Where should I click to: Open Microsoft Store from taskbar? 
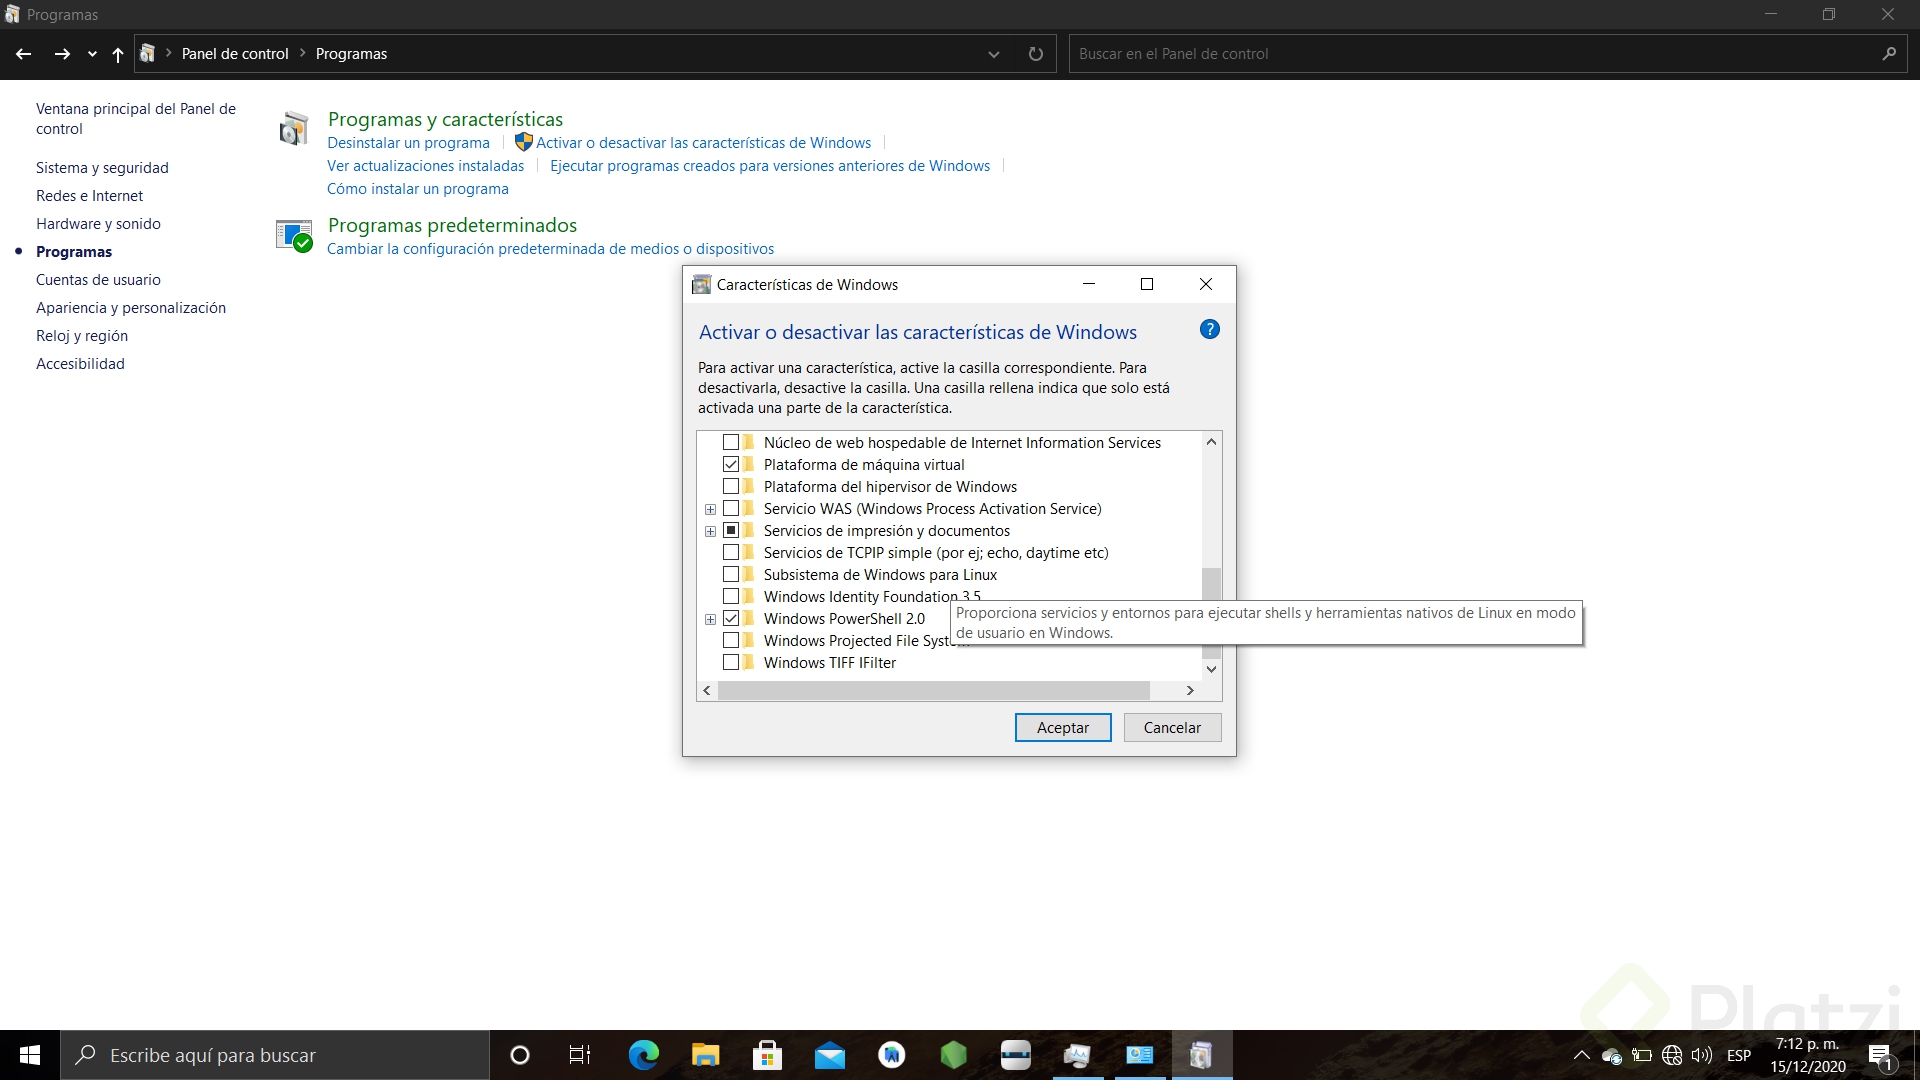click(767, 1055)
